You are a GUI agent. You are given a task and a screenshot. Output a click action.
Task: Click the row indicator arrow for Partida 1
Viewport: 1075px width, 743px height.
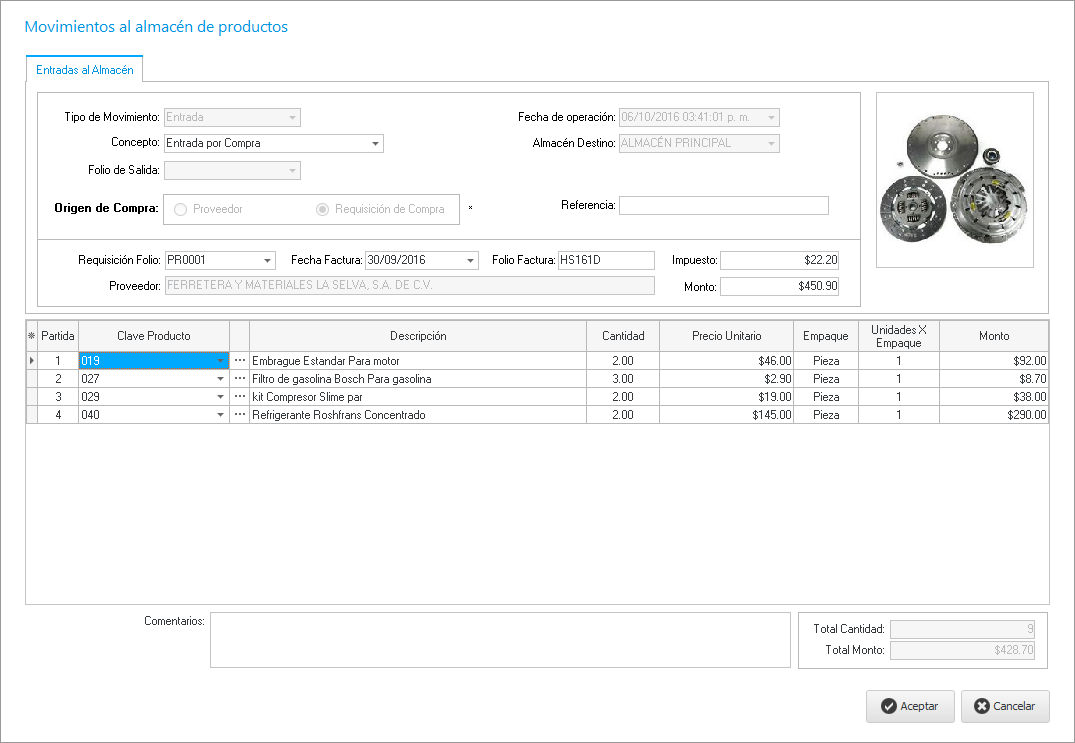[31, 360]
